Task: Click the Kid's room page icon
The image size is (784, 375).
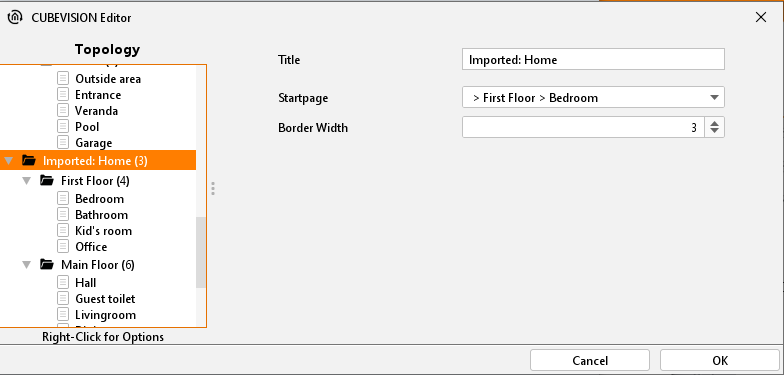Action: coord(63,230)
